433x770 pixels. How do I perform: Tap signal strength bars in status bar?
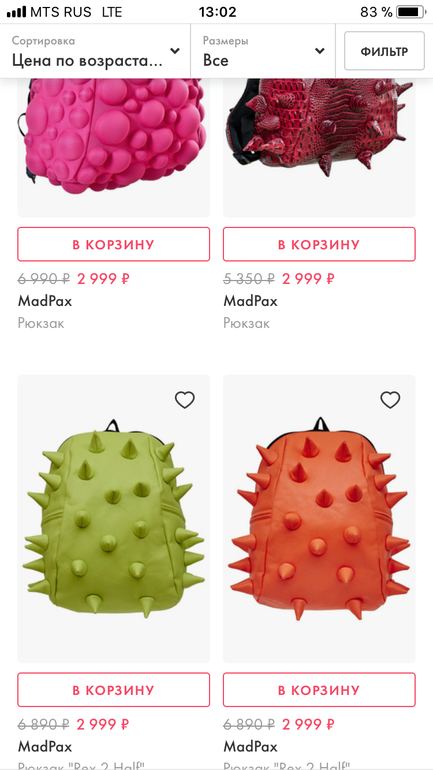point(17,12)
